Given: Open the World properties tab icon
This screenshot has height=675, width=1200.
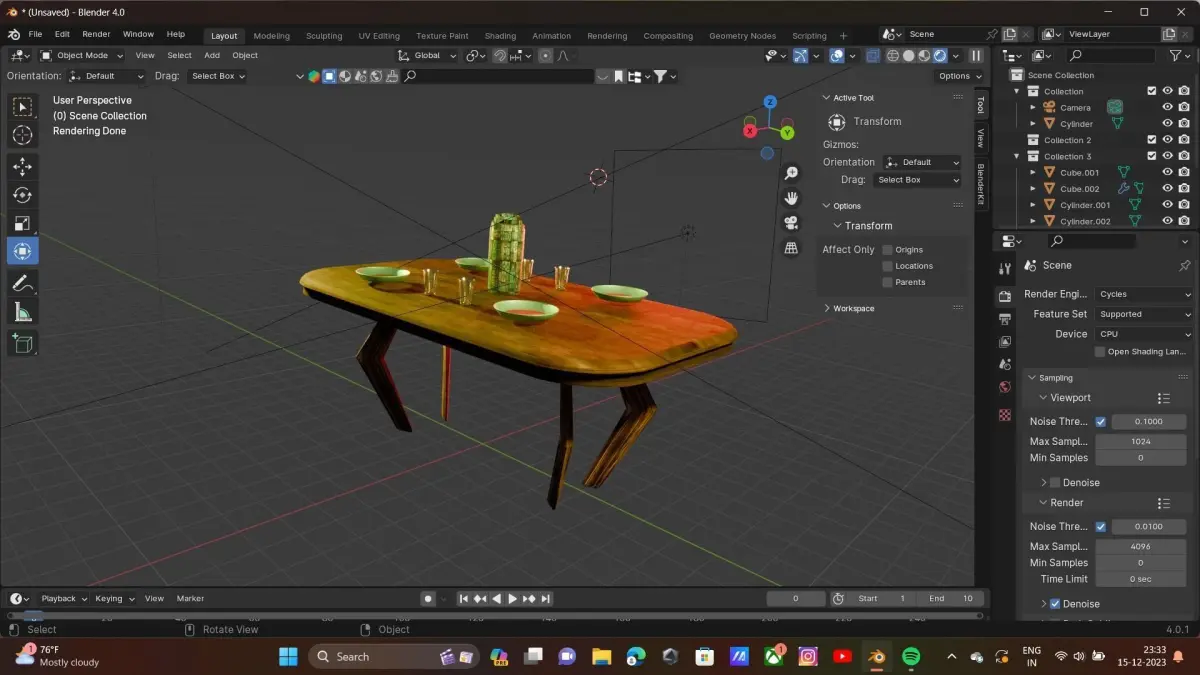Looking at the screenshot, I should coord(1004,388).
